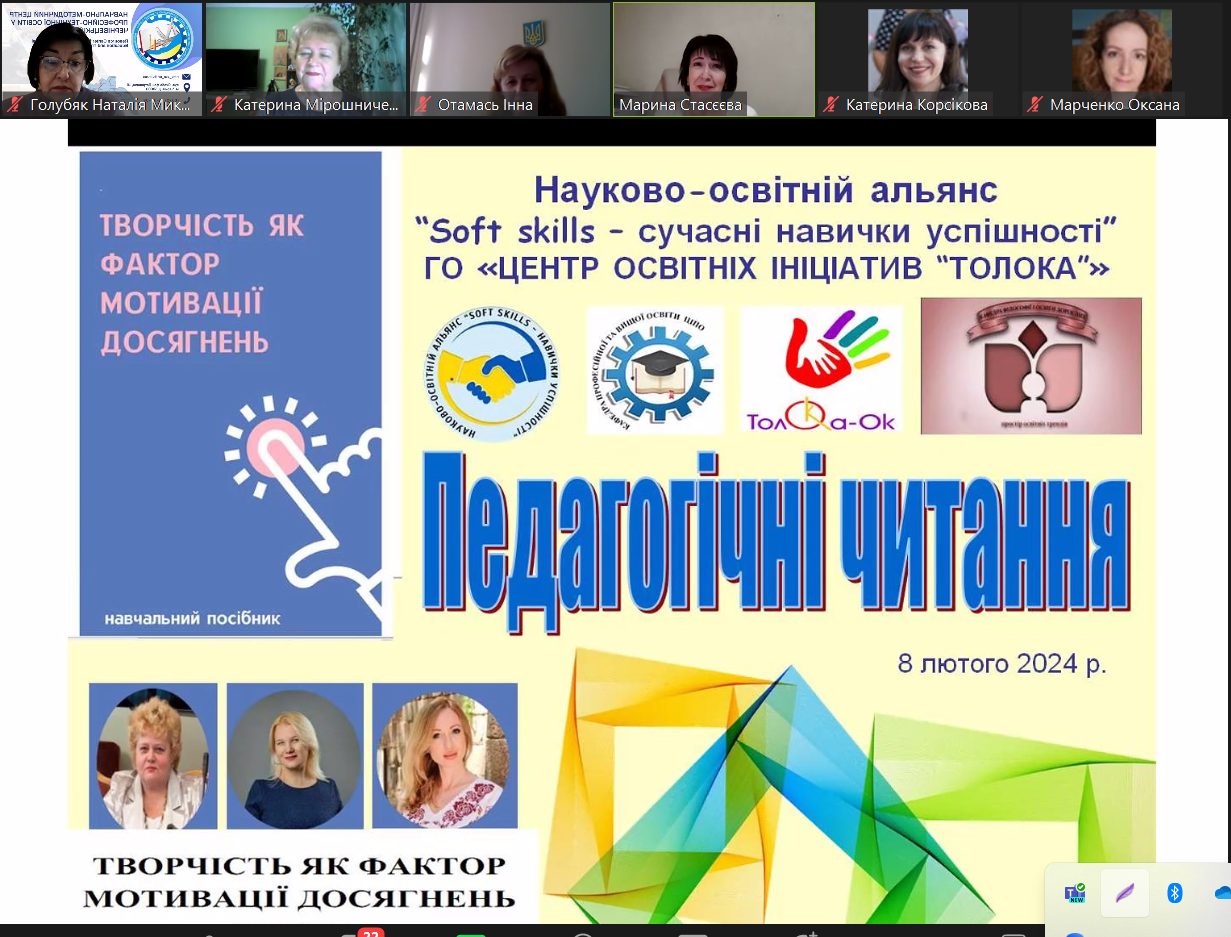This screenshot has width=1231, height=937.
Task: Click the 'Науково-освітній альянс' heading
Action: click(x=766, y=190)
